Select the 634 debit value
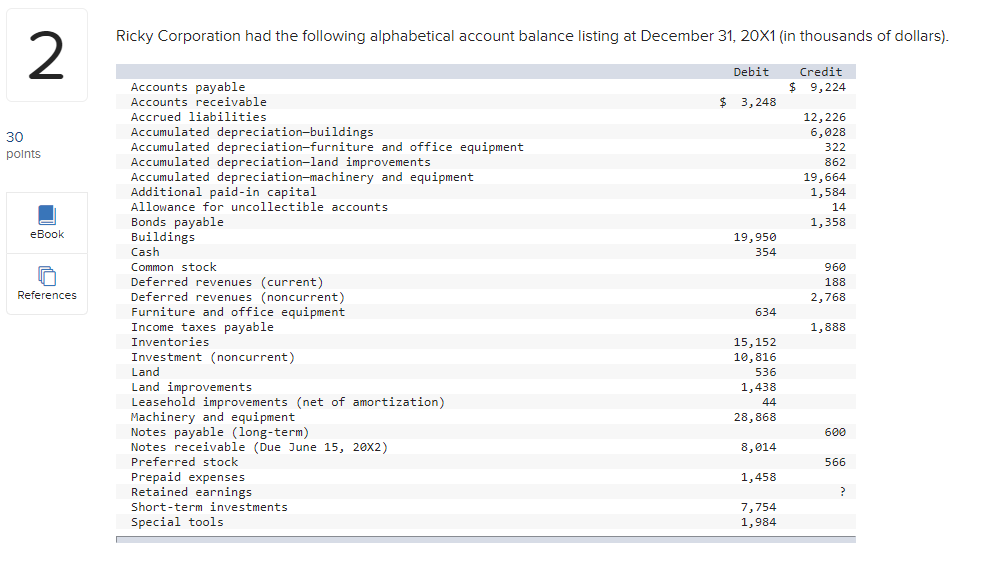This screenshot has height=564, width=997. click(766, 312)
